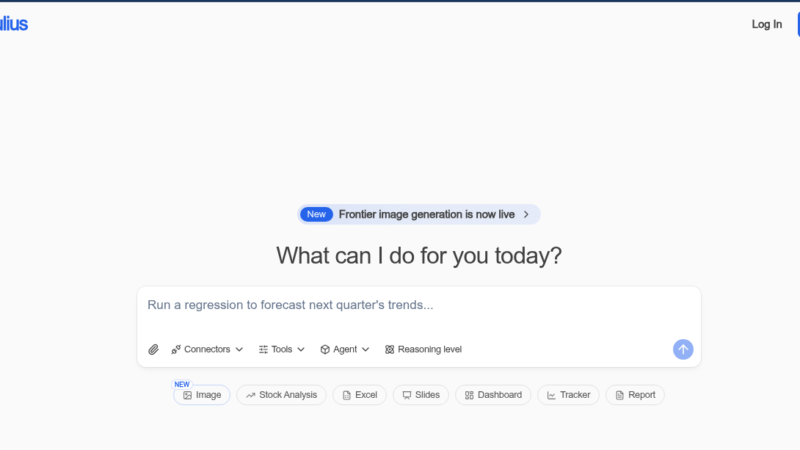The image size is (800, 450).
Task: Click the Connectors chevron arrow
Action: pos(239,349)
